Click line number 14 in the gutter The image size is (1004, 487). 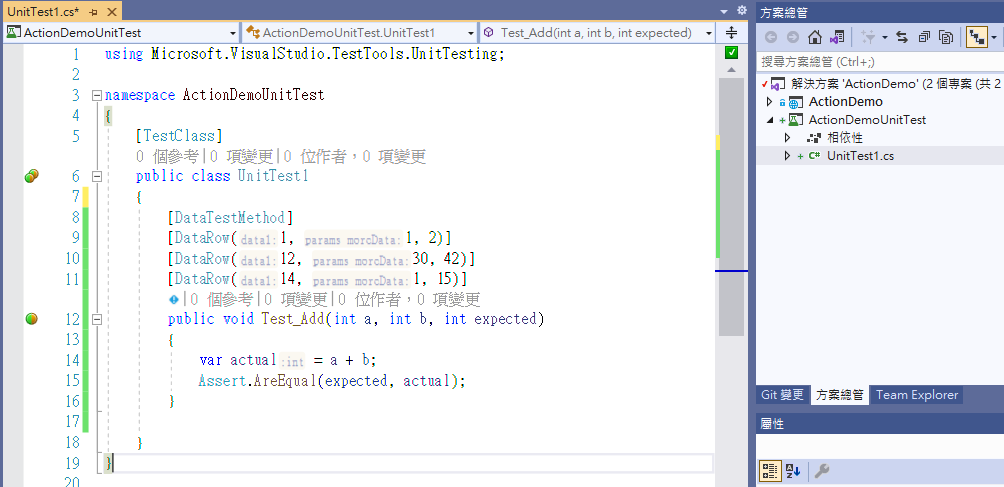pyautogui.click(x=72, y=360)
